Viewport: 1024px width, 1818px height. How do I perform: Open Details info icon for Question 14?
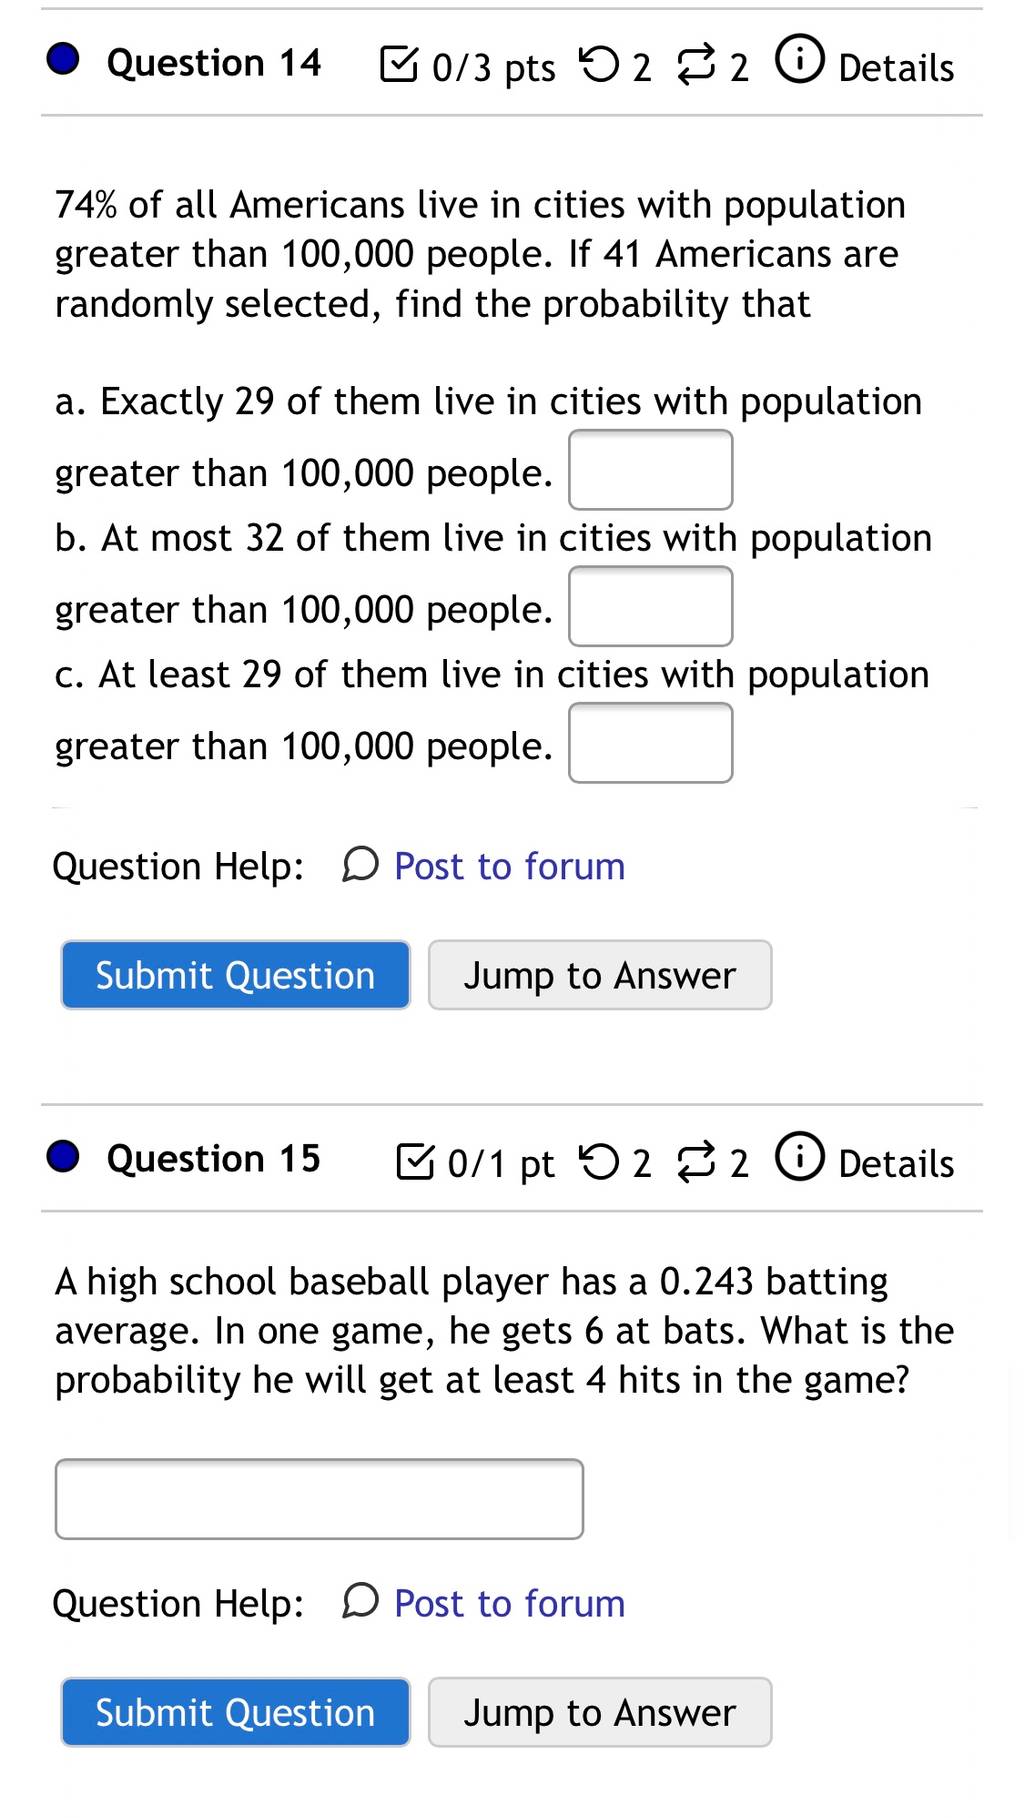click(800, 60)
